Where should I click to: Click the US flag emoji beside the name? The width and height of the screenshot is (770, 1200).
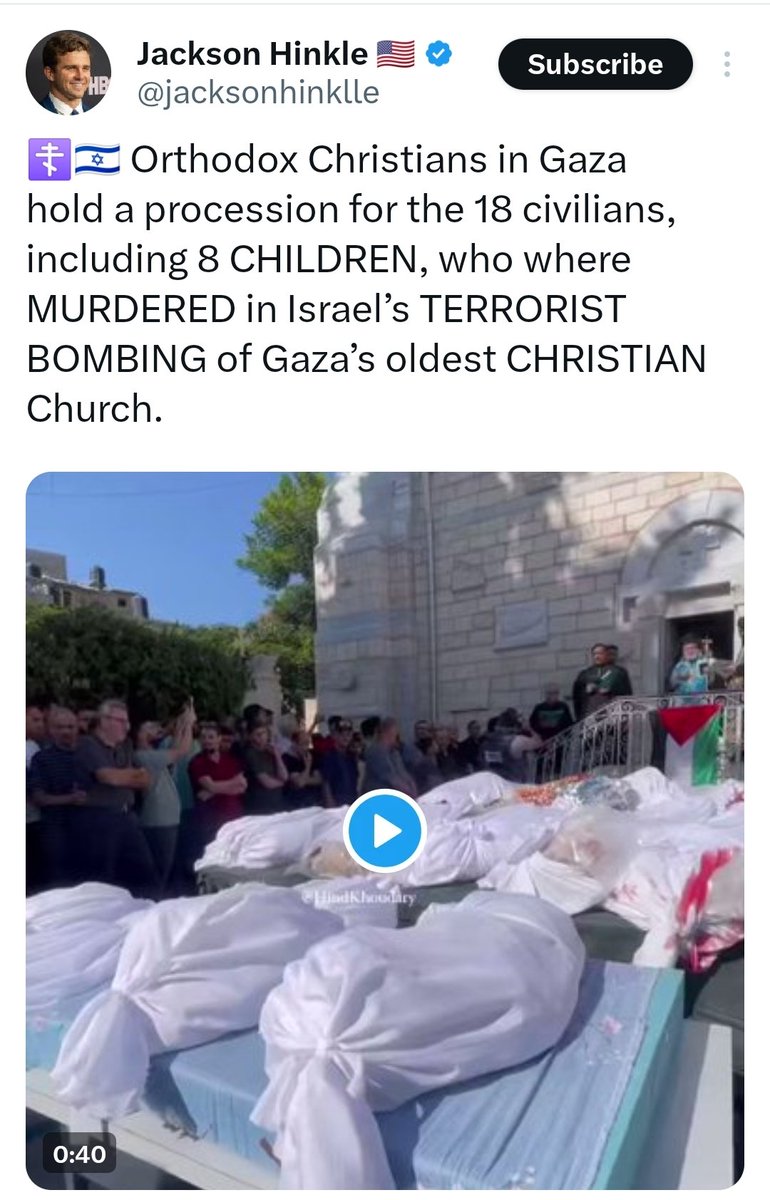(x=396, y=54)
